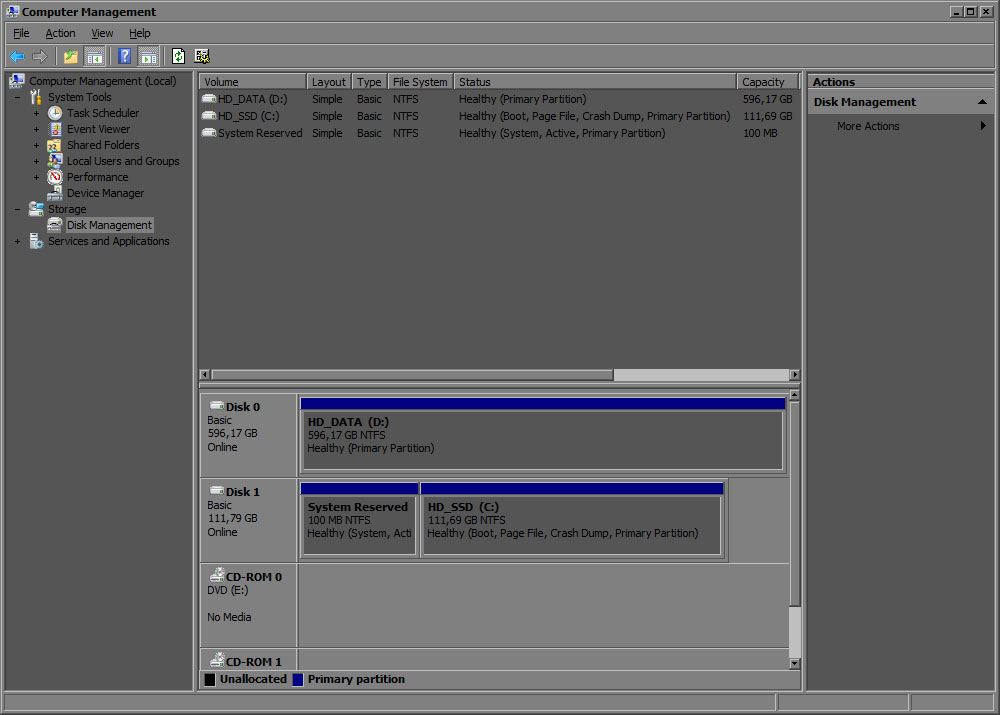Viewport: 1000px width, 715px height.
Task: Open the Action menu
Action: [60, 33]
